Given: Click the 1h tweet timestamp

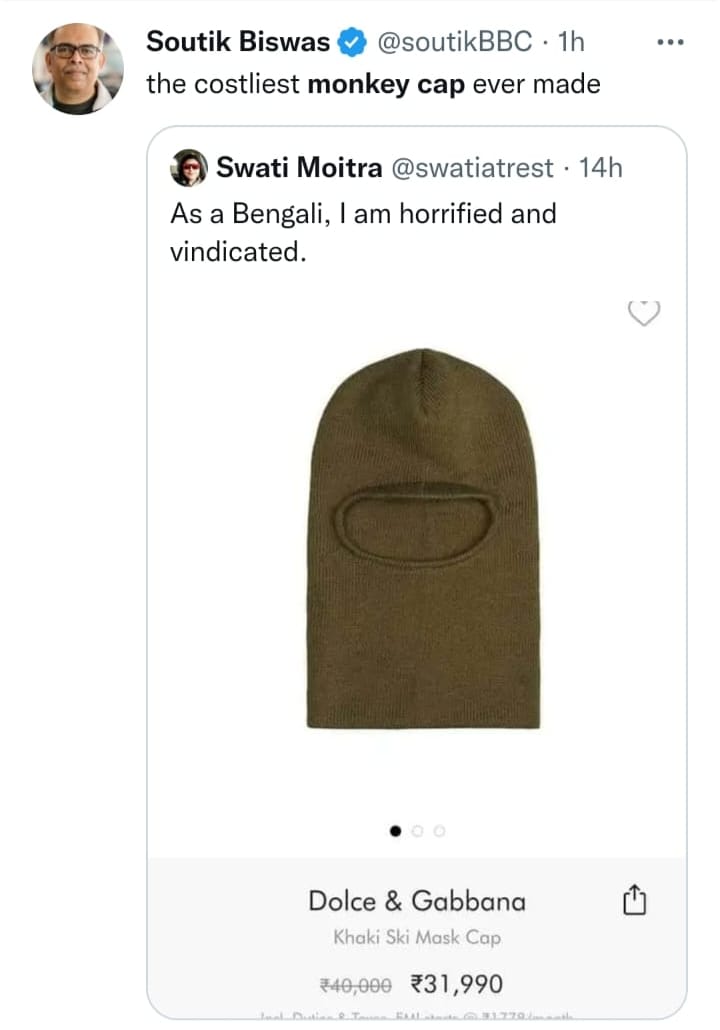Looking at the screenshot, I should tap(571, 42).
